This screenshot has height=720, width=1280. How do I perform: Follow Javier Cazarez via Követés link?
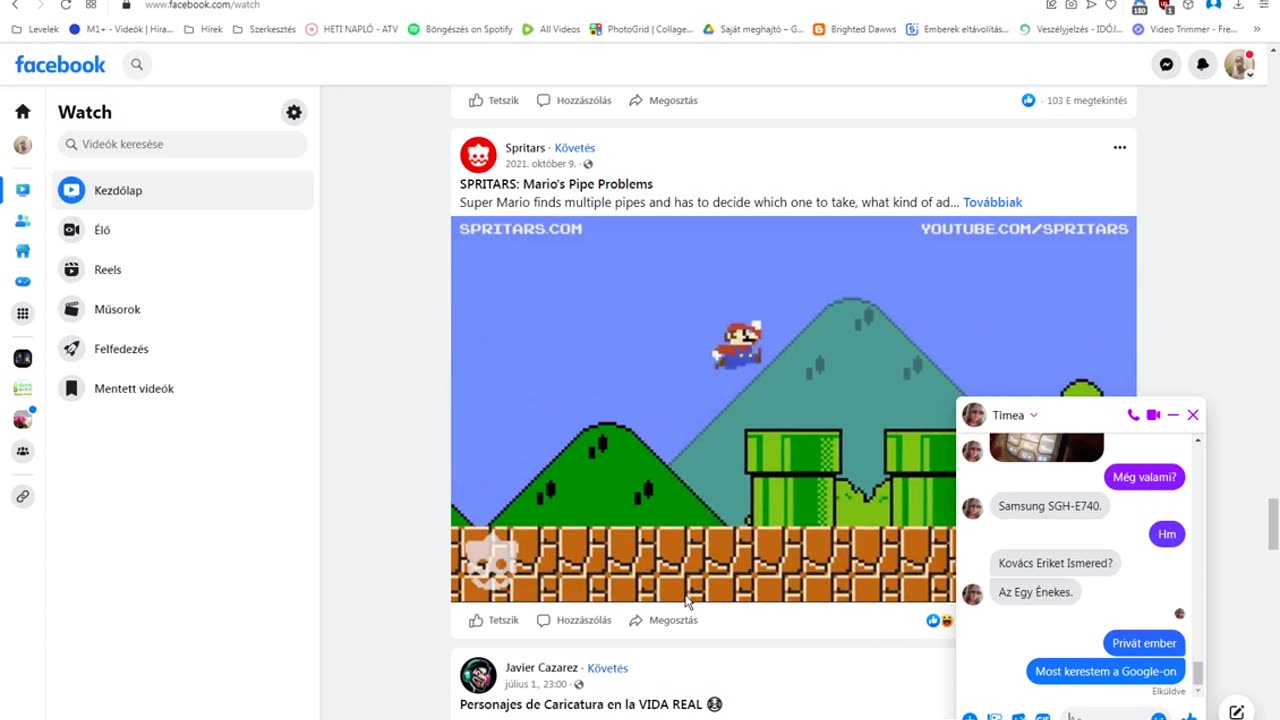coord(607,668)
